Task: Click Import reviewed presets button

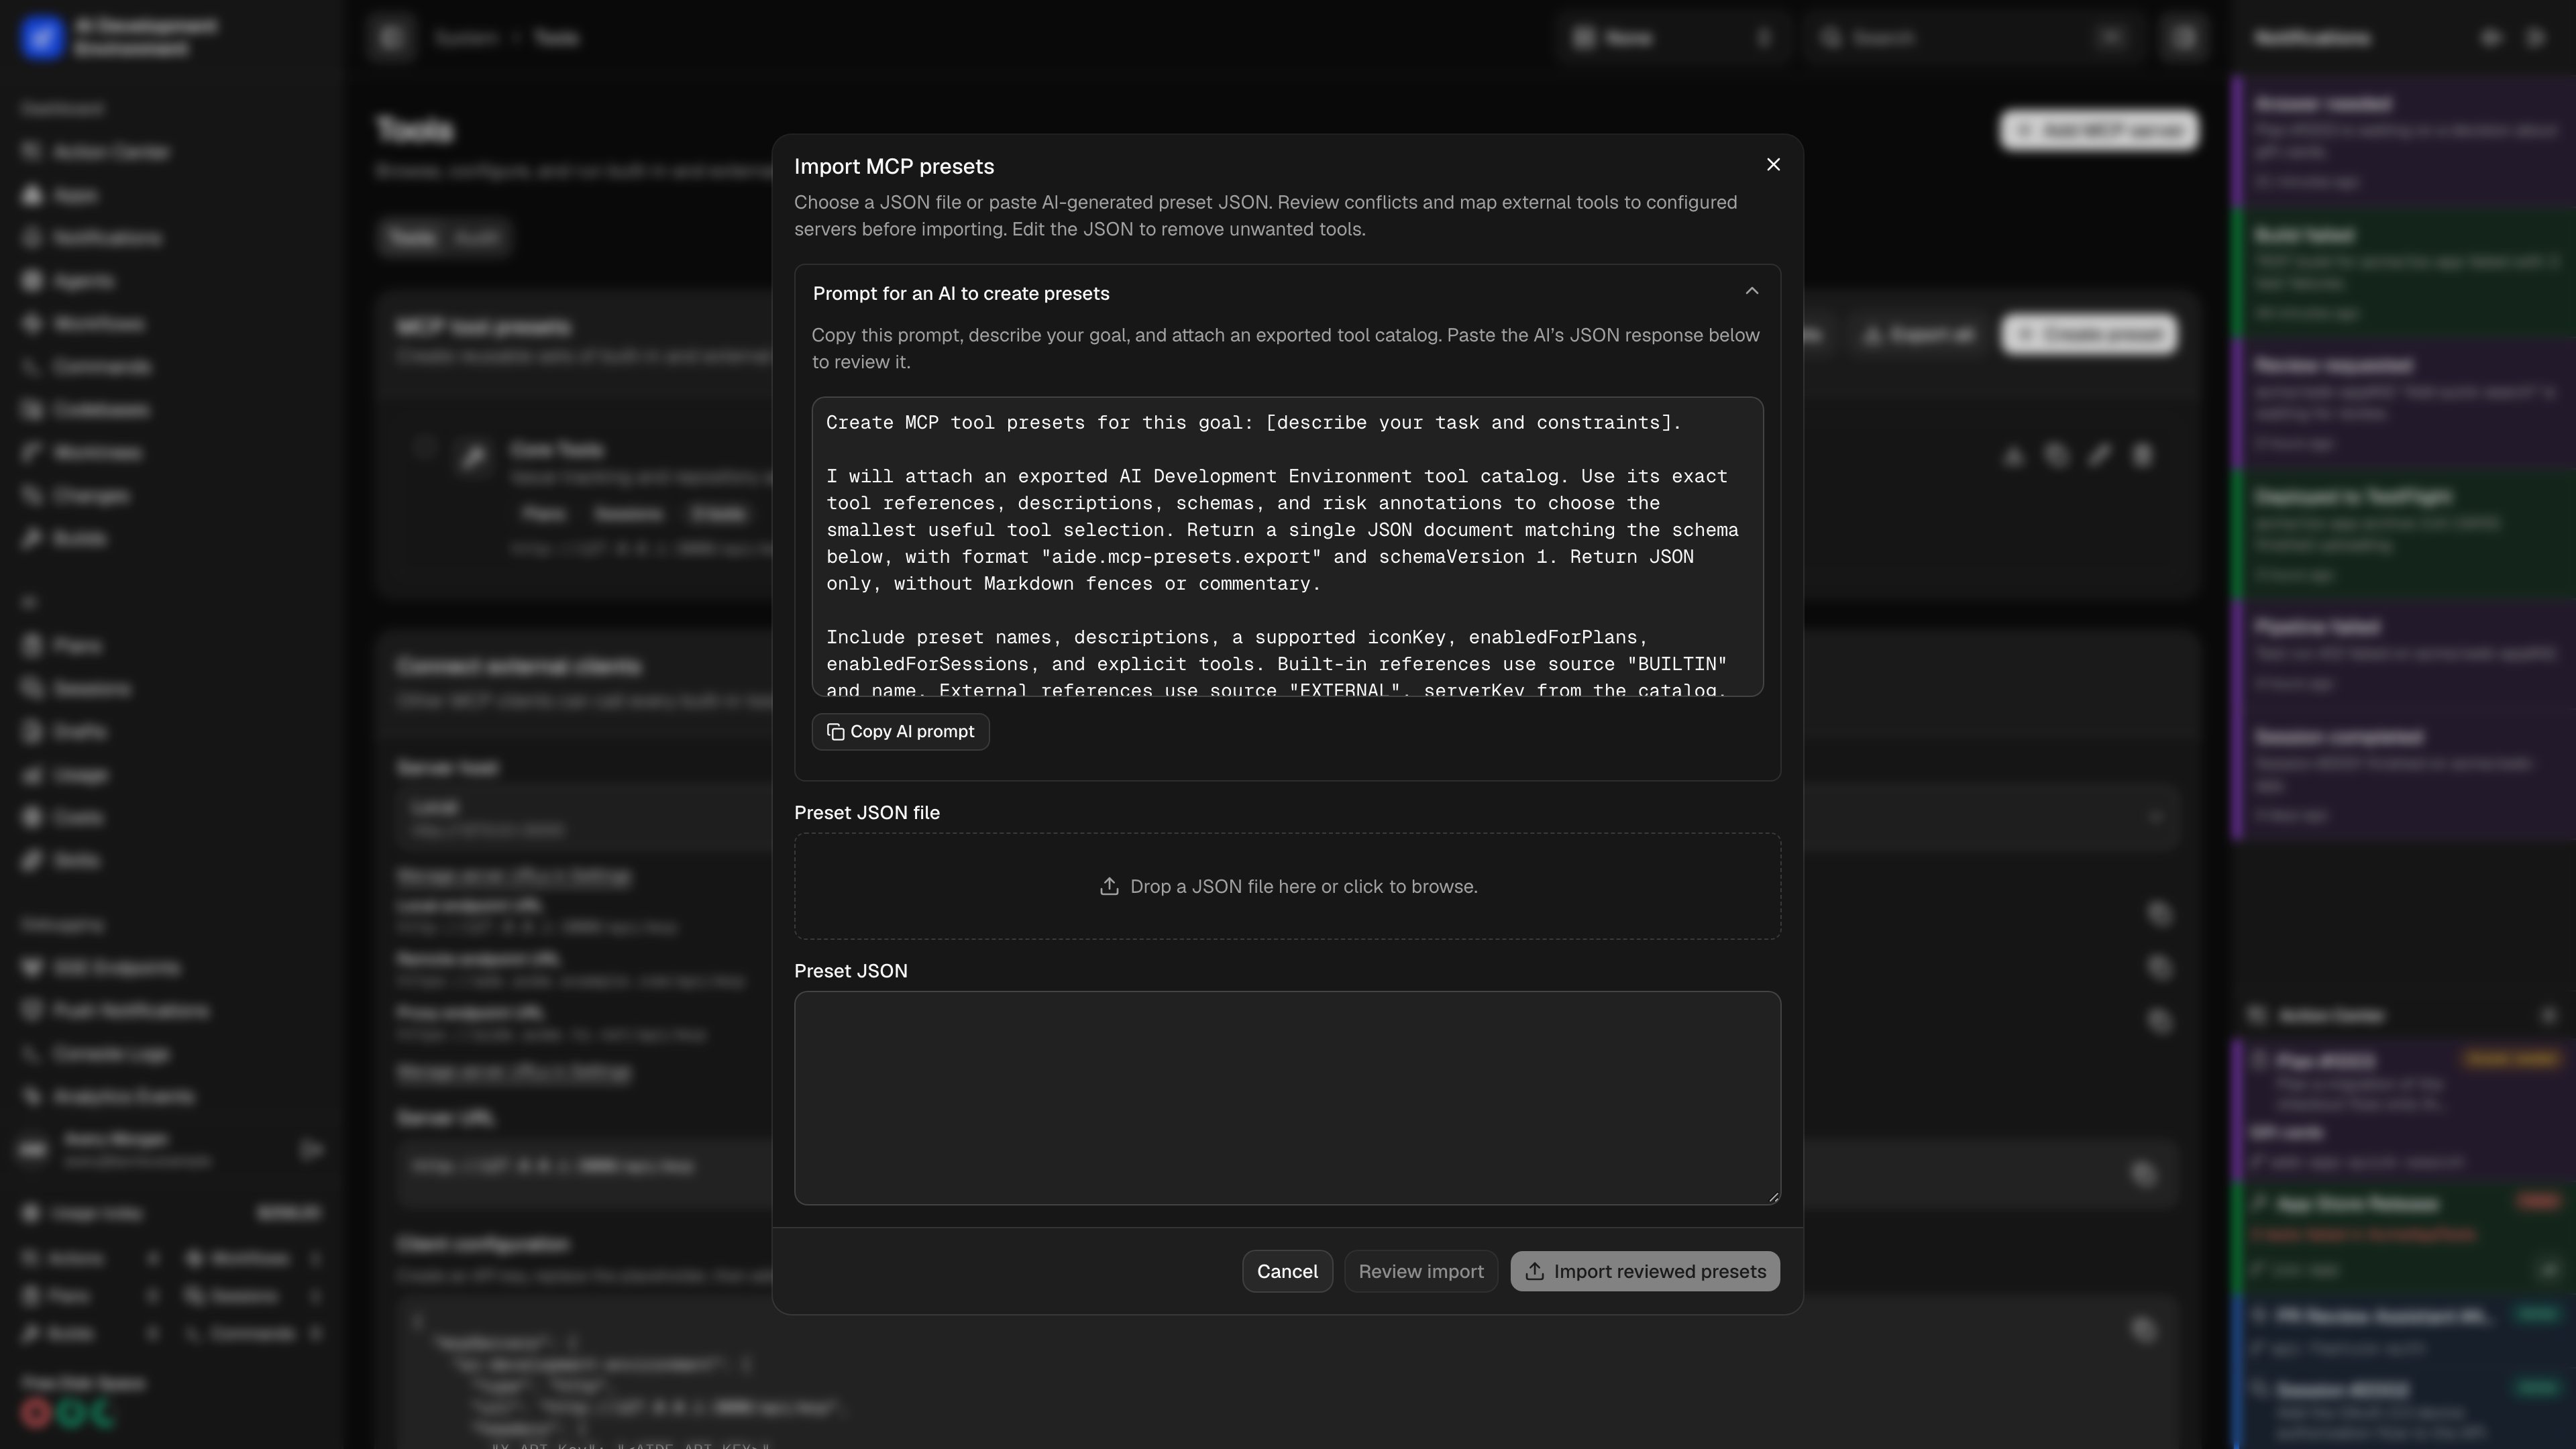Action: pyautogui.click(x=1644, y=1271)
